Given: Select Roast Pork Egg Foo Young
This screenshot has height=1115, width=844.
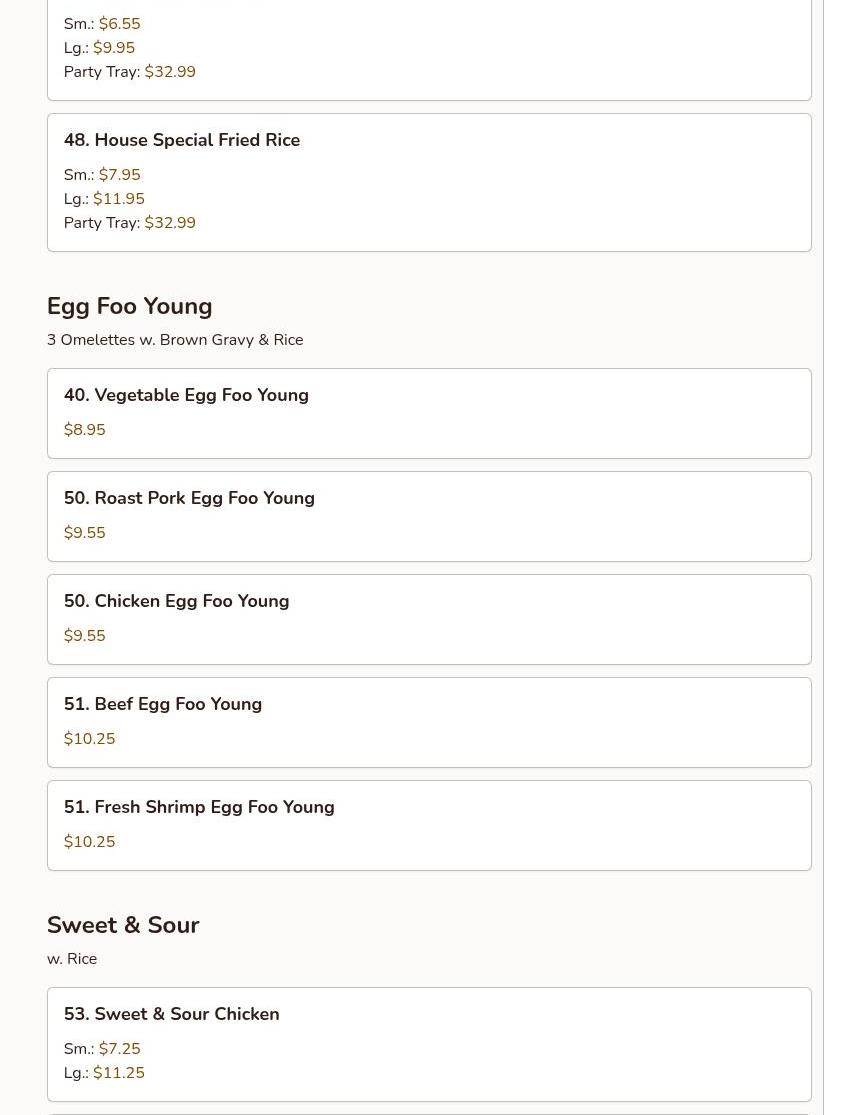Looking at the screenshot, I should (189, 499).
